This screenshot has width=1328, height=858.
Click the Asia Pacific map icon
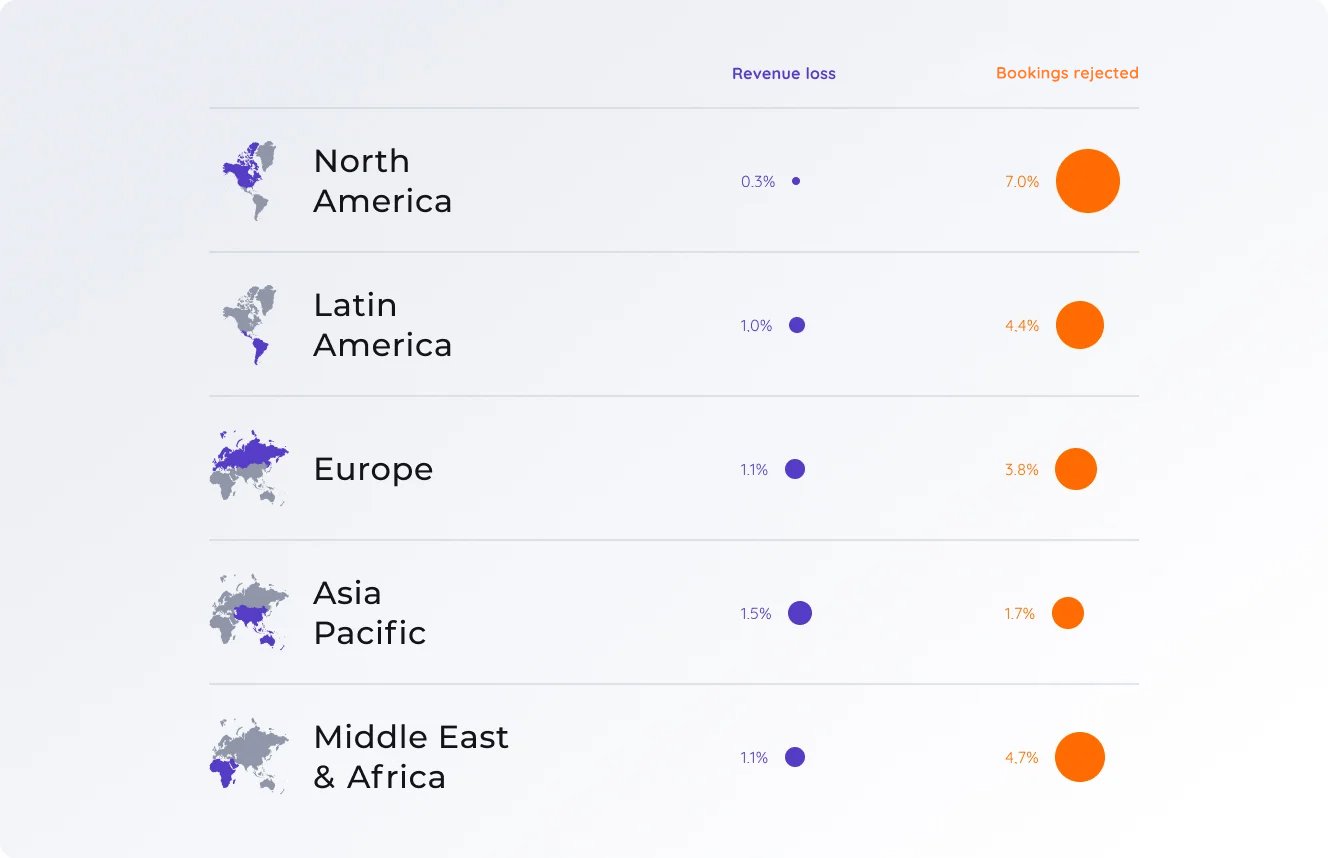[249, 613]
